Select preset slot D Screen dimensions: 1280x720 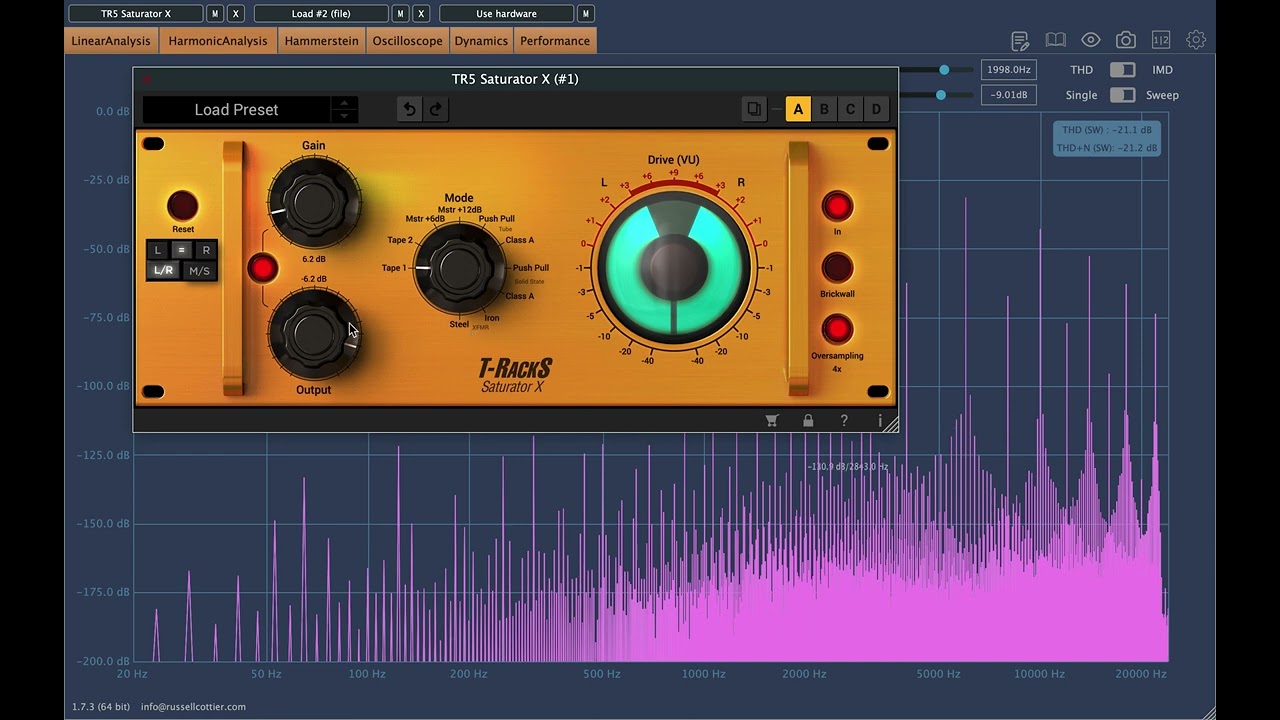[x=876, y=110]
